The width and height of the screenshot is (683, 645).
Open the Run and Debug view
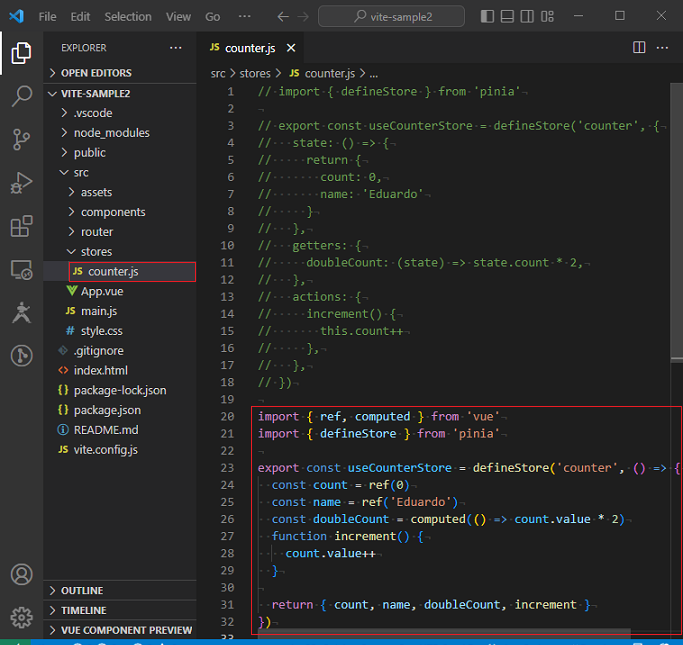tap(21, 182)
